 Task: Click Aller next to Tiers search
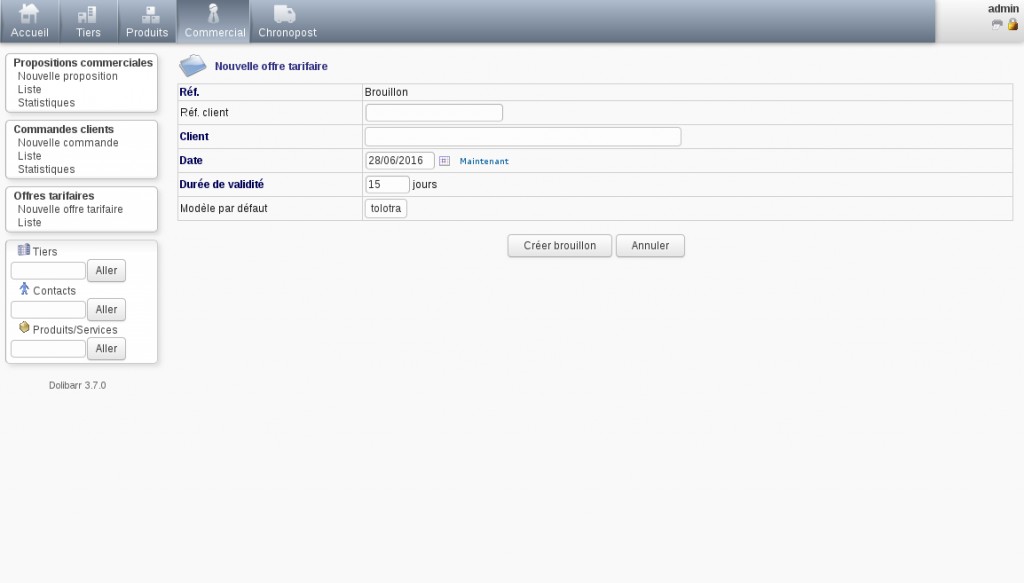[106, 271]
